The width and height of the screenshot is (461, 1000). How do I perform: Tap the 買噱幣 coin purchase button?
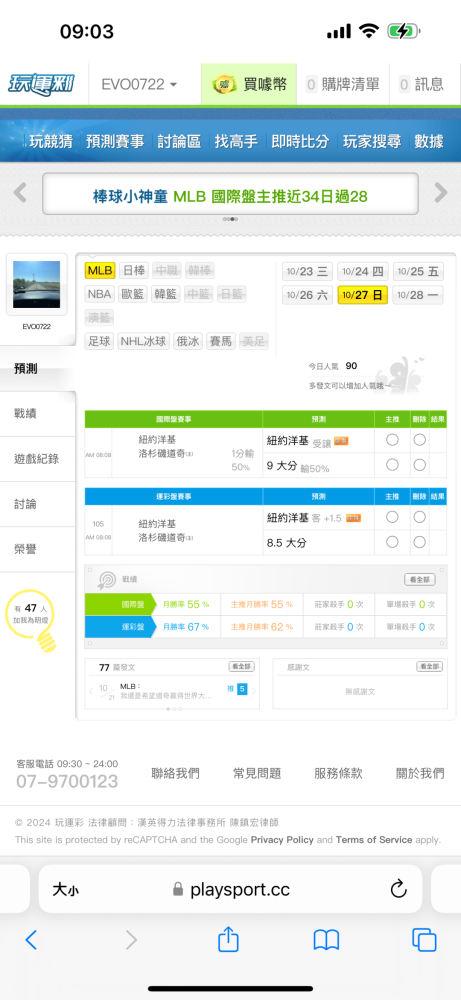click(249, 84)
